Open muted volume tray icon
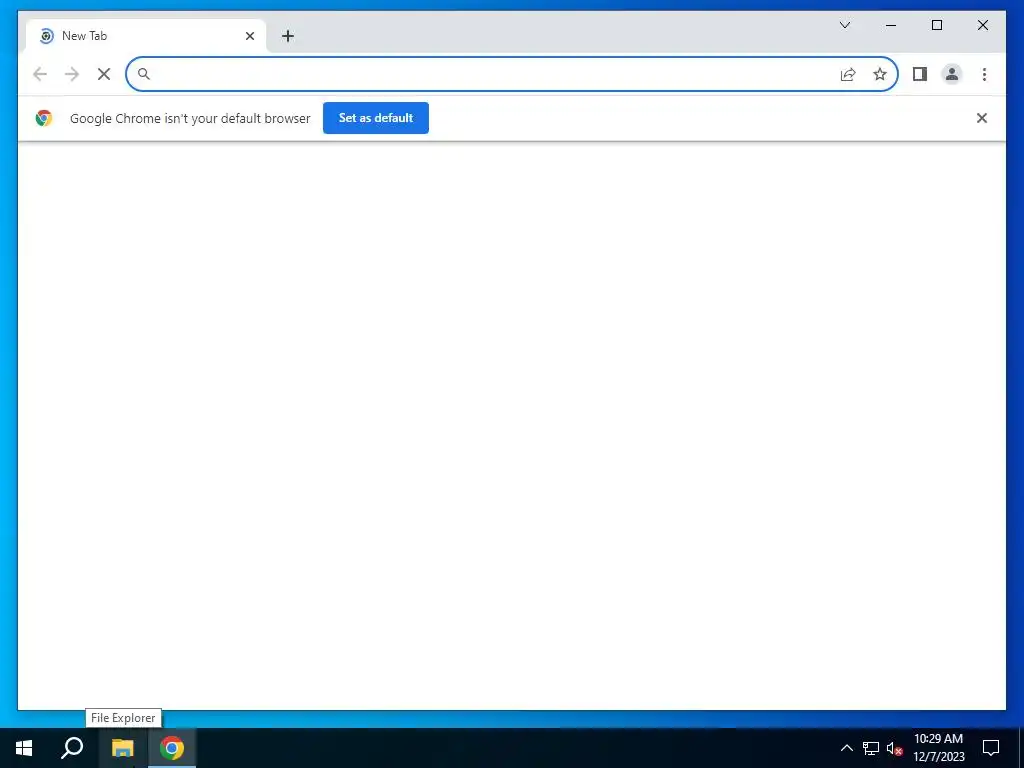Viewport: 1024px width, 768px height. pos(894,748)
